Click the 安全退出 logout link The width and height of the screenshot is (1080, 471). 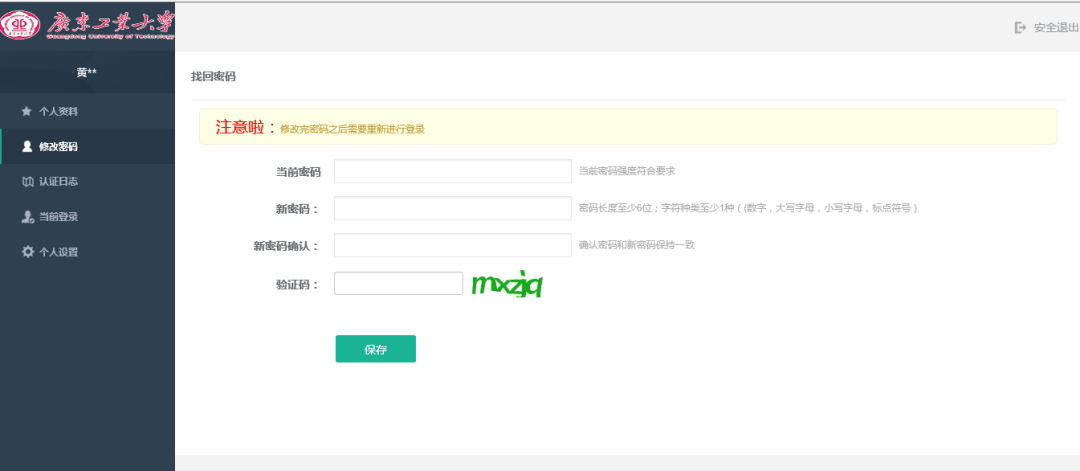click(x=1055, y=28)
